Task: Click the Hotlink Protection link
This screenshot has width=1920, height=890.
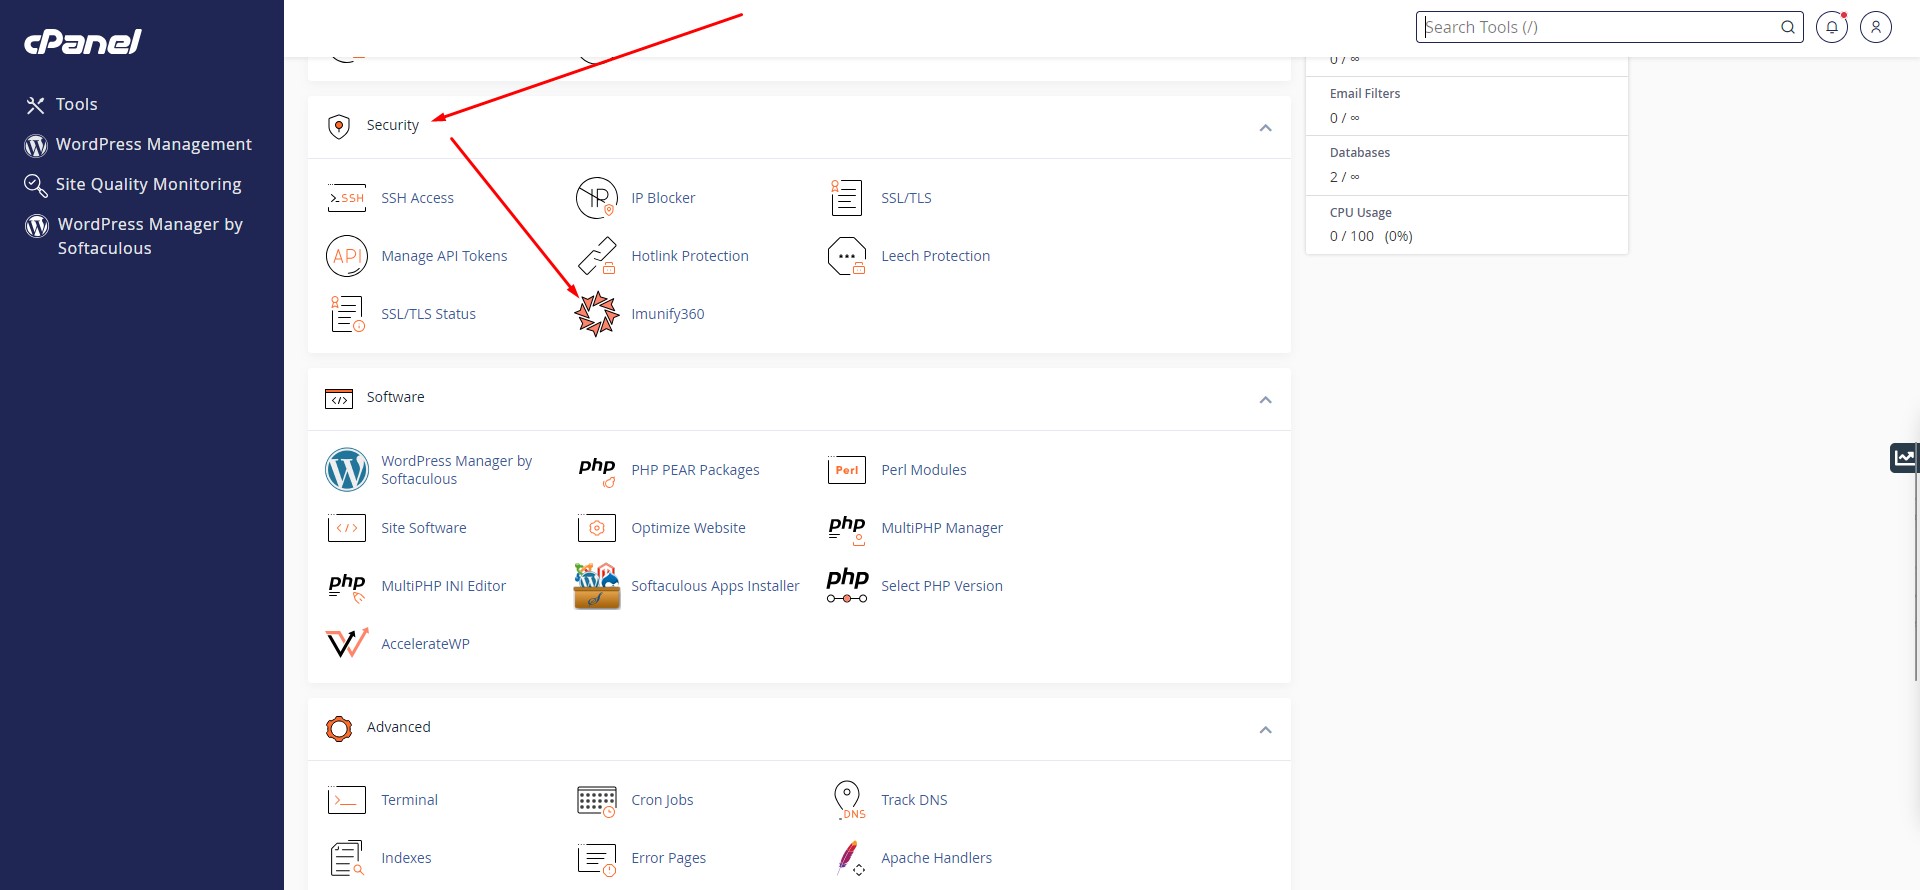Action: [689, 256]
